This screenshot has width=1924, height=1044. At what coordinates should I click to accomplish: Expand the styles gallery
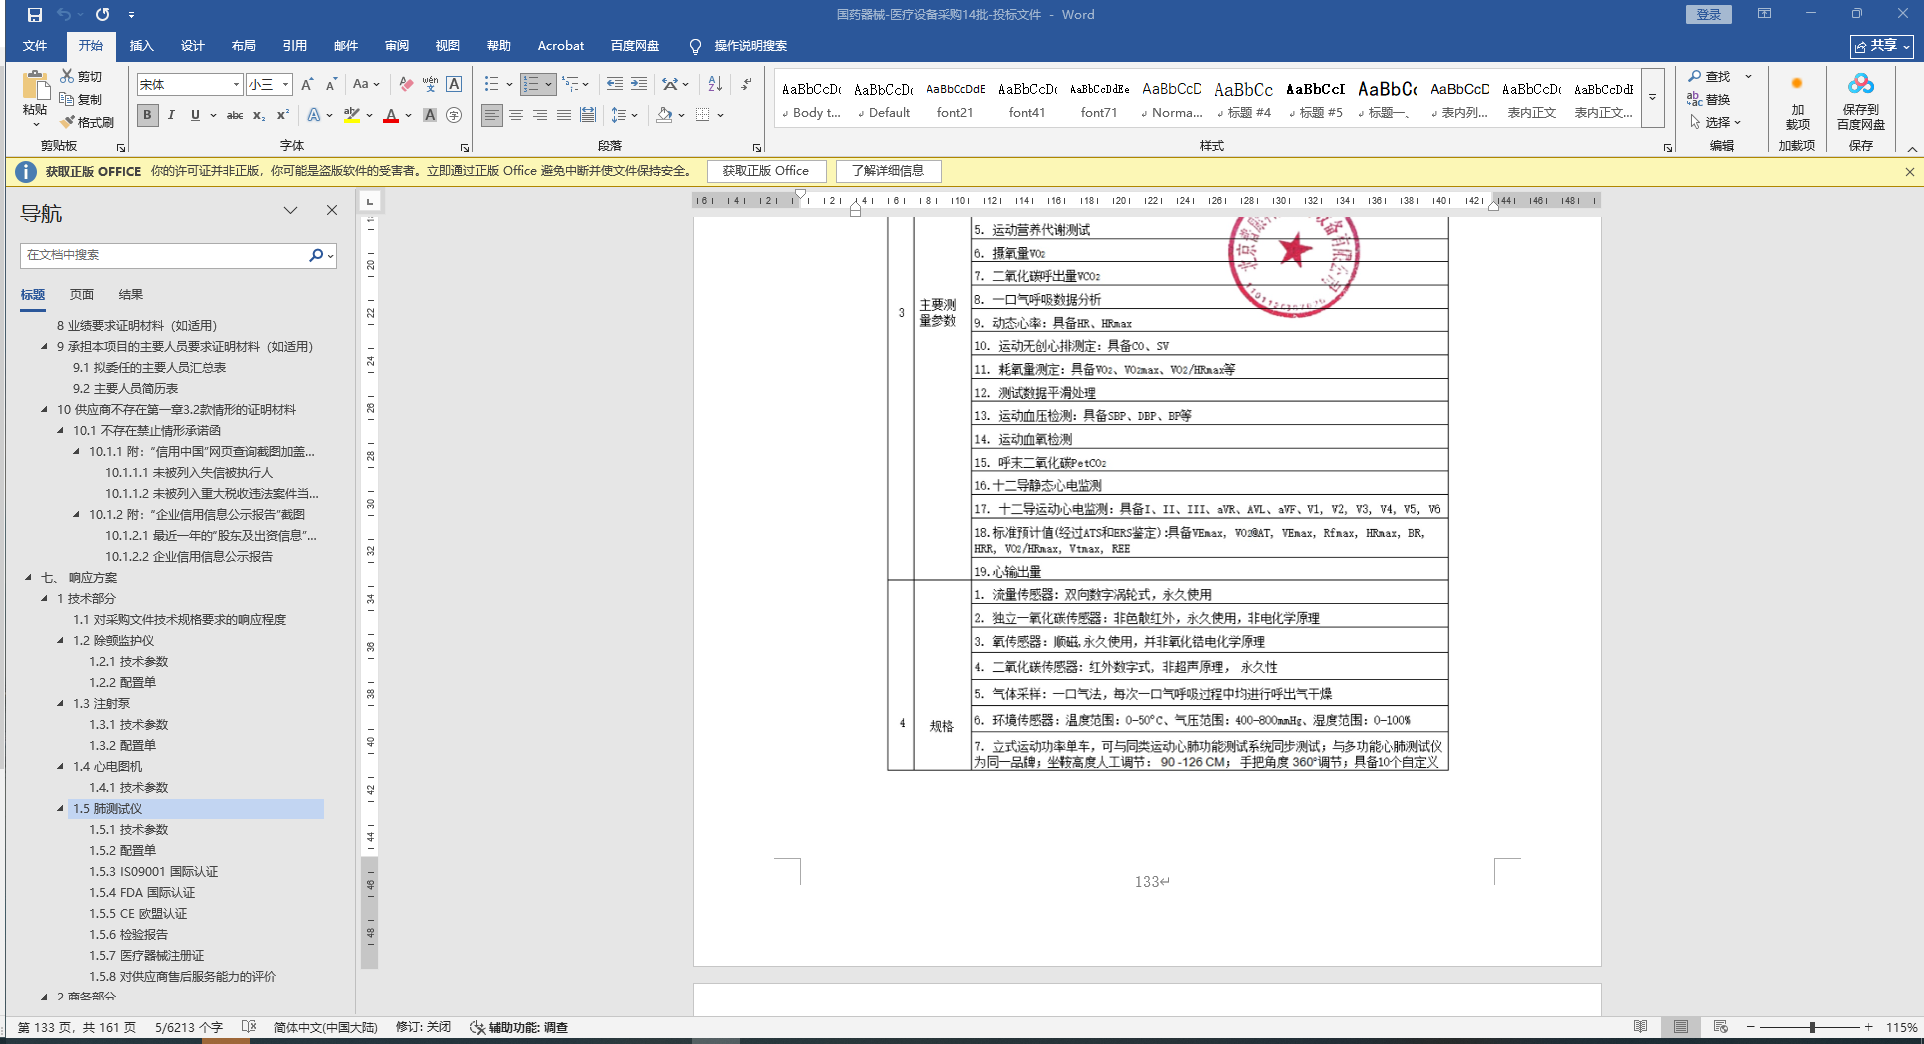(x=1652, y=97)
